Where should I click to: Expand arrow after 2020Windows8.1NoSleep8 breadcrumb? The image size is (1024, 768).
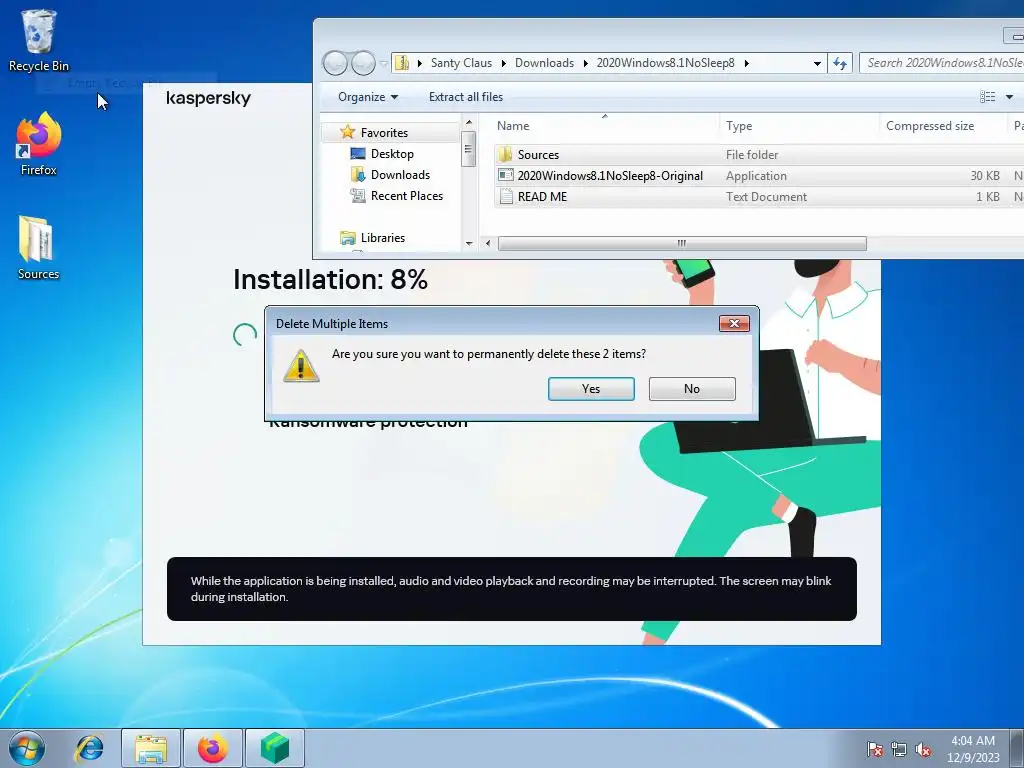click(x=746, y=63)
